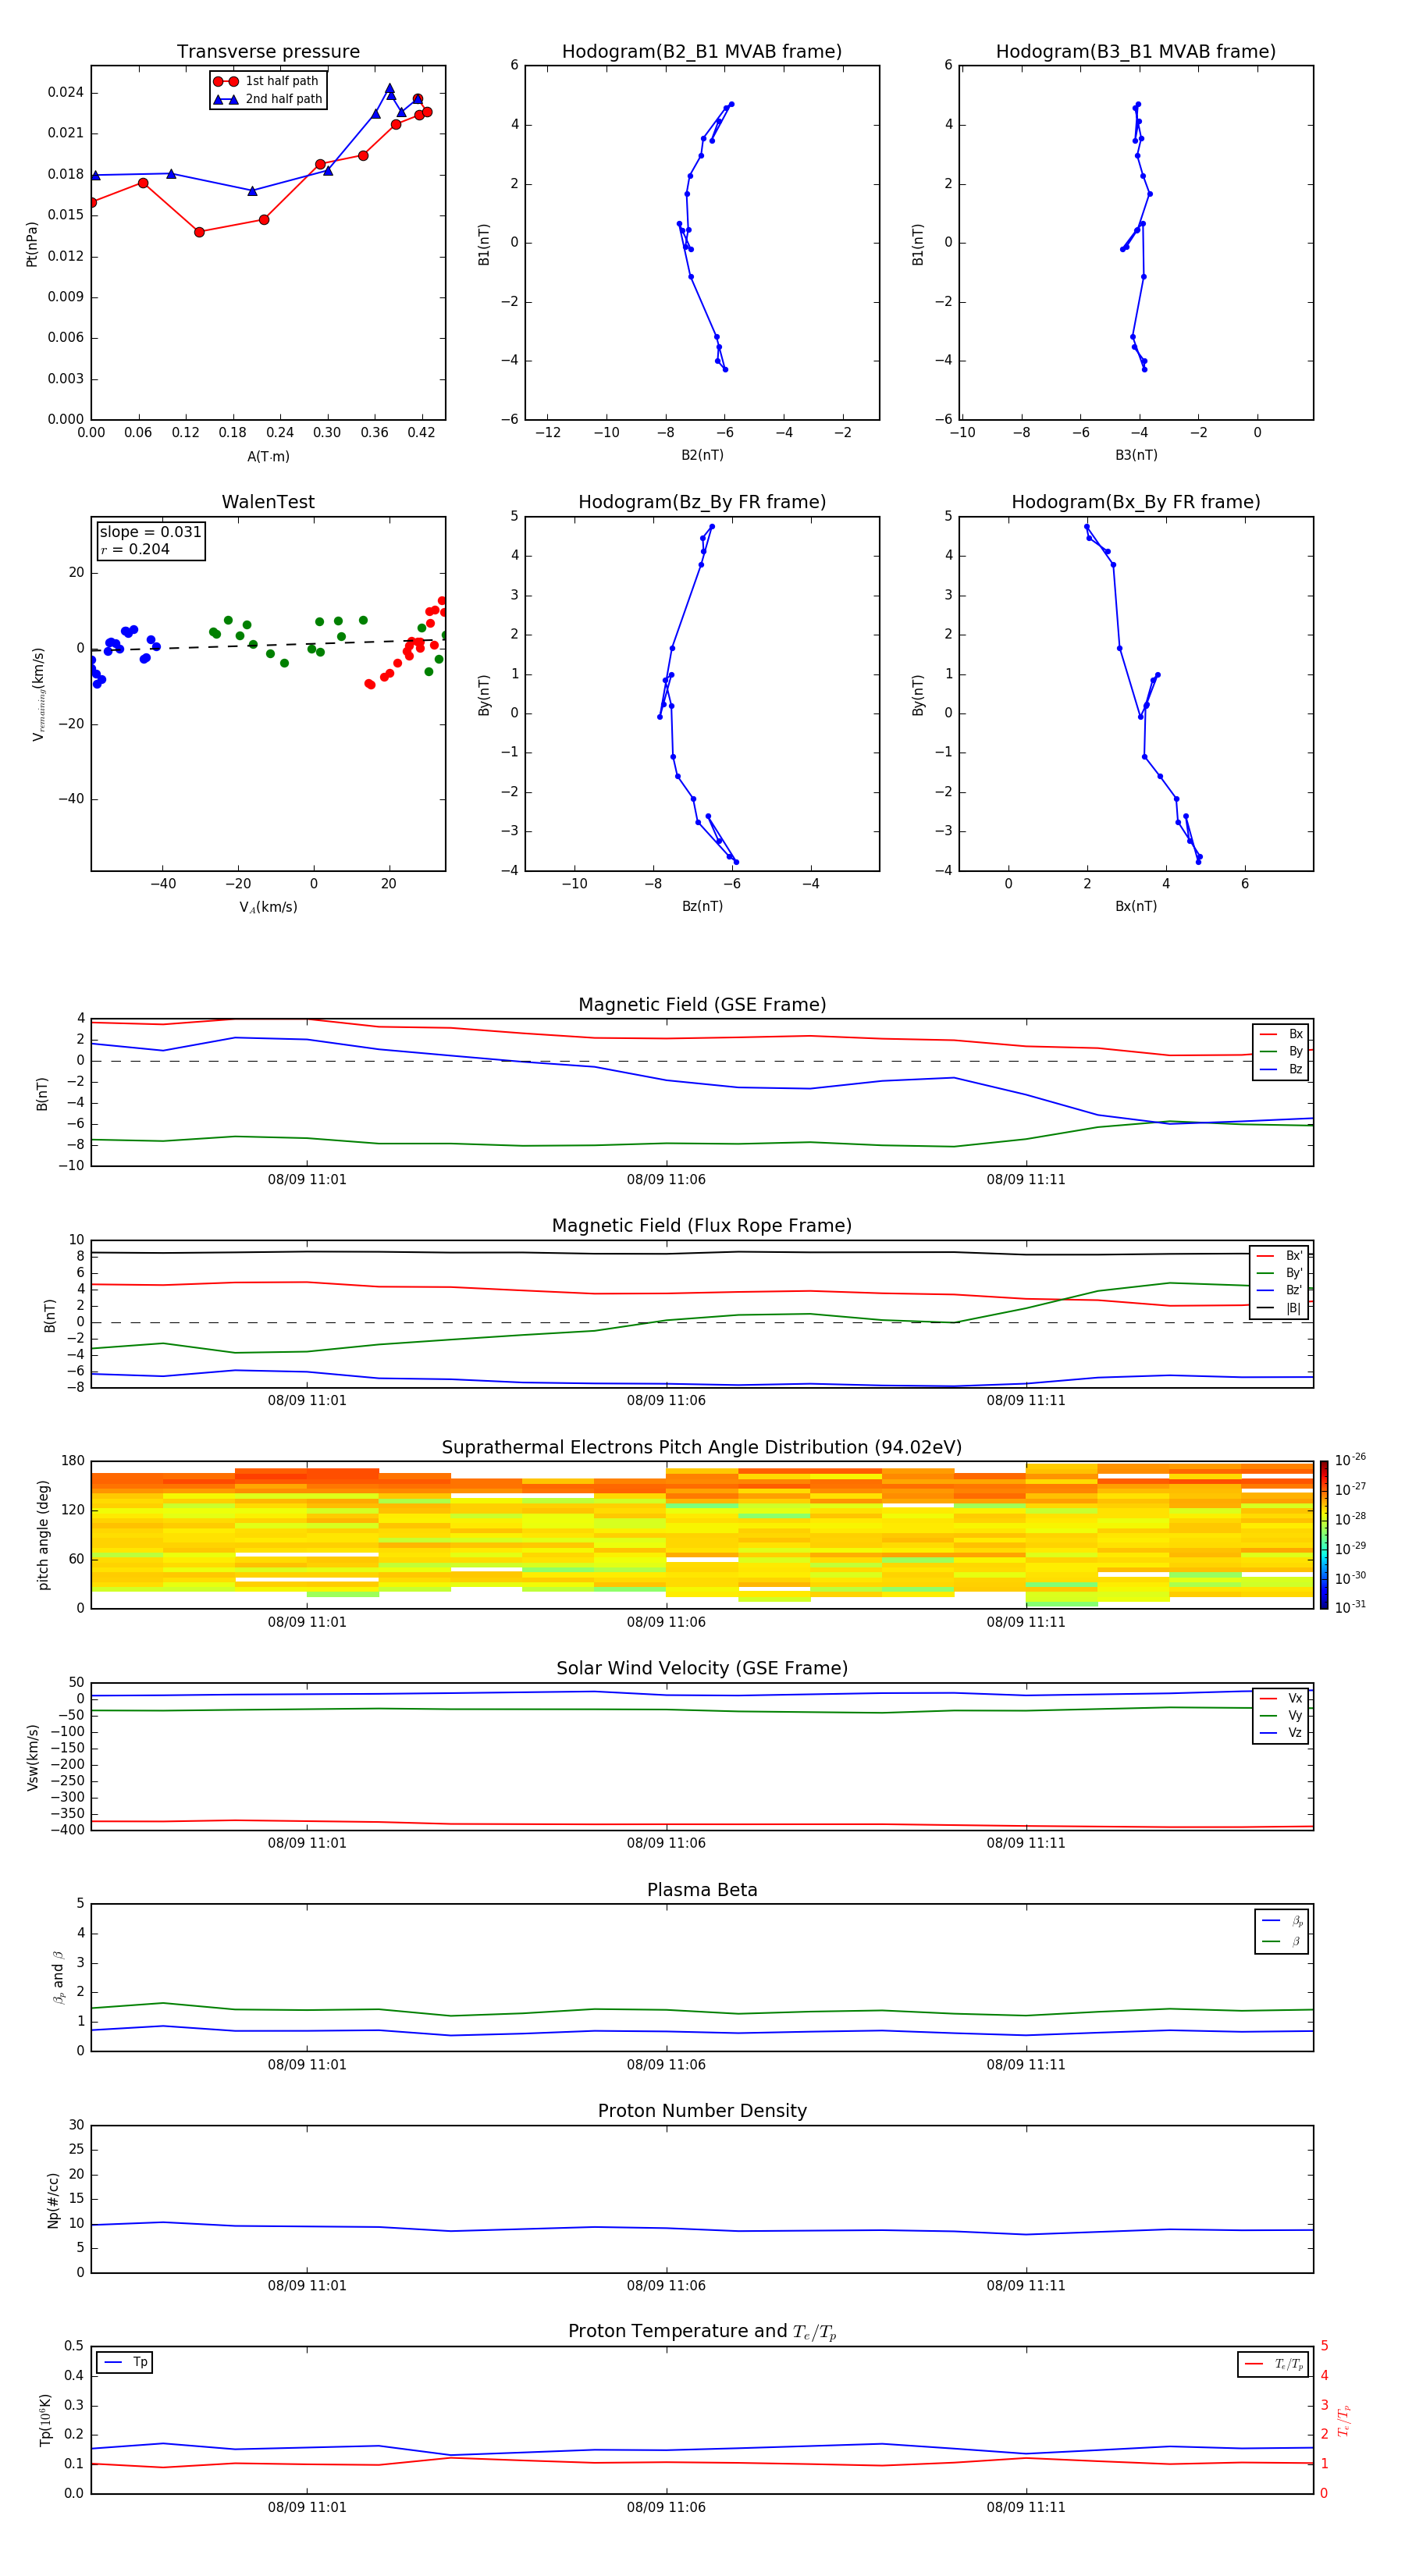Image resolution: width=1405 pixels, height=2576 pixels.
Task: Select the red 'Te/Tp' legend entry
Action: 1274,2364
